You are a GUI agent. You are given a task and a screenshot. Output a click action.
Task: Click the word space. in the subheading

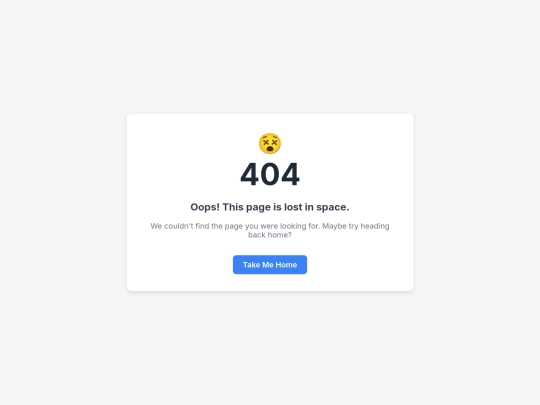333,207
